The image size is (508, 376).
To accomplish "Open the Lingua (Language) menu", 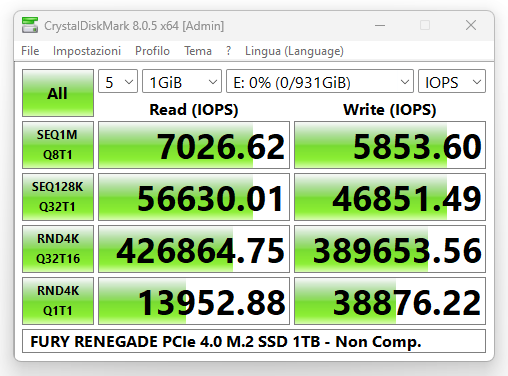I will click(x=294, y=51).
